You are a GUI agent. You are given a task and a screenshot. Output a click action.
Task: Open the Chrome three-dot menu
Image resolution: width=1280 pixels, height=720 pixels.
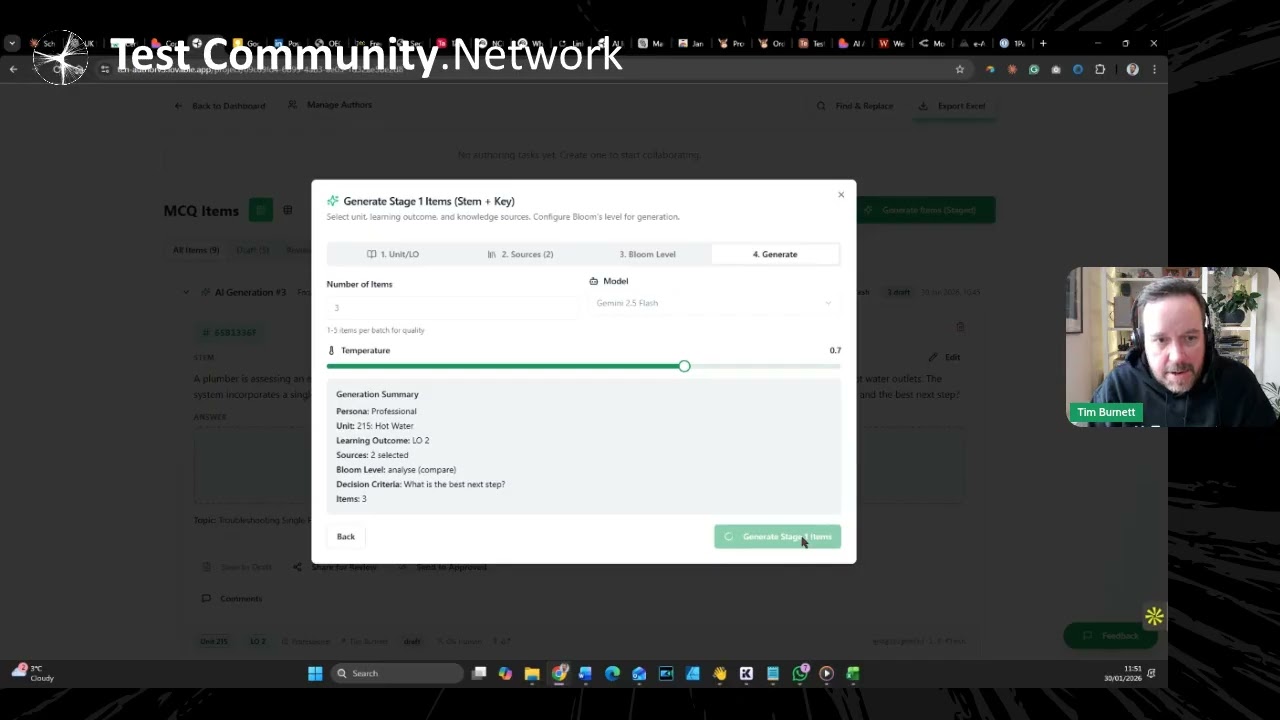tap(1154, 70)
